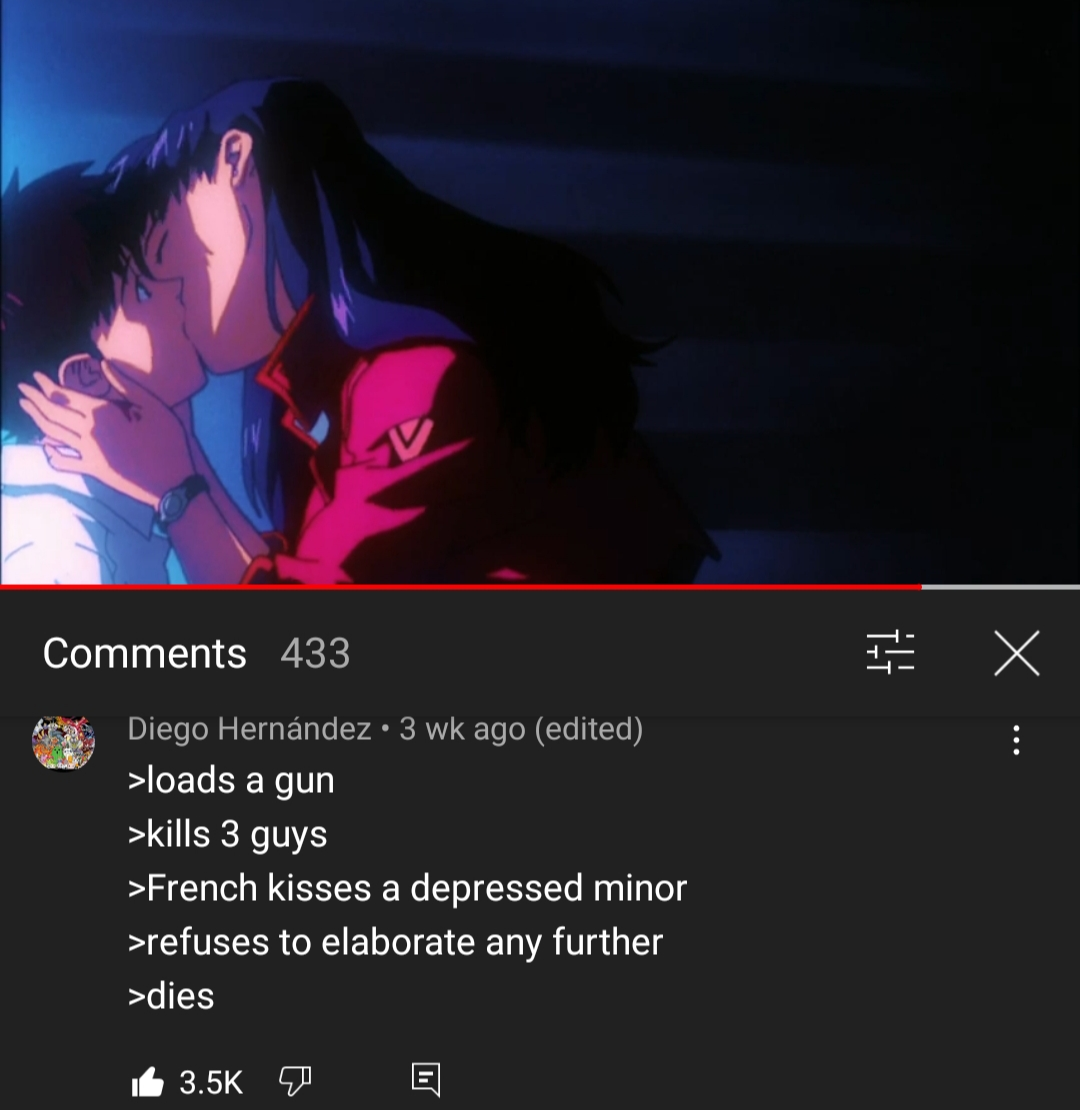Open Diego Hernández's profile avatar
The image size is (1080, 1110).
pyautogui.click(x=64, y=742)
